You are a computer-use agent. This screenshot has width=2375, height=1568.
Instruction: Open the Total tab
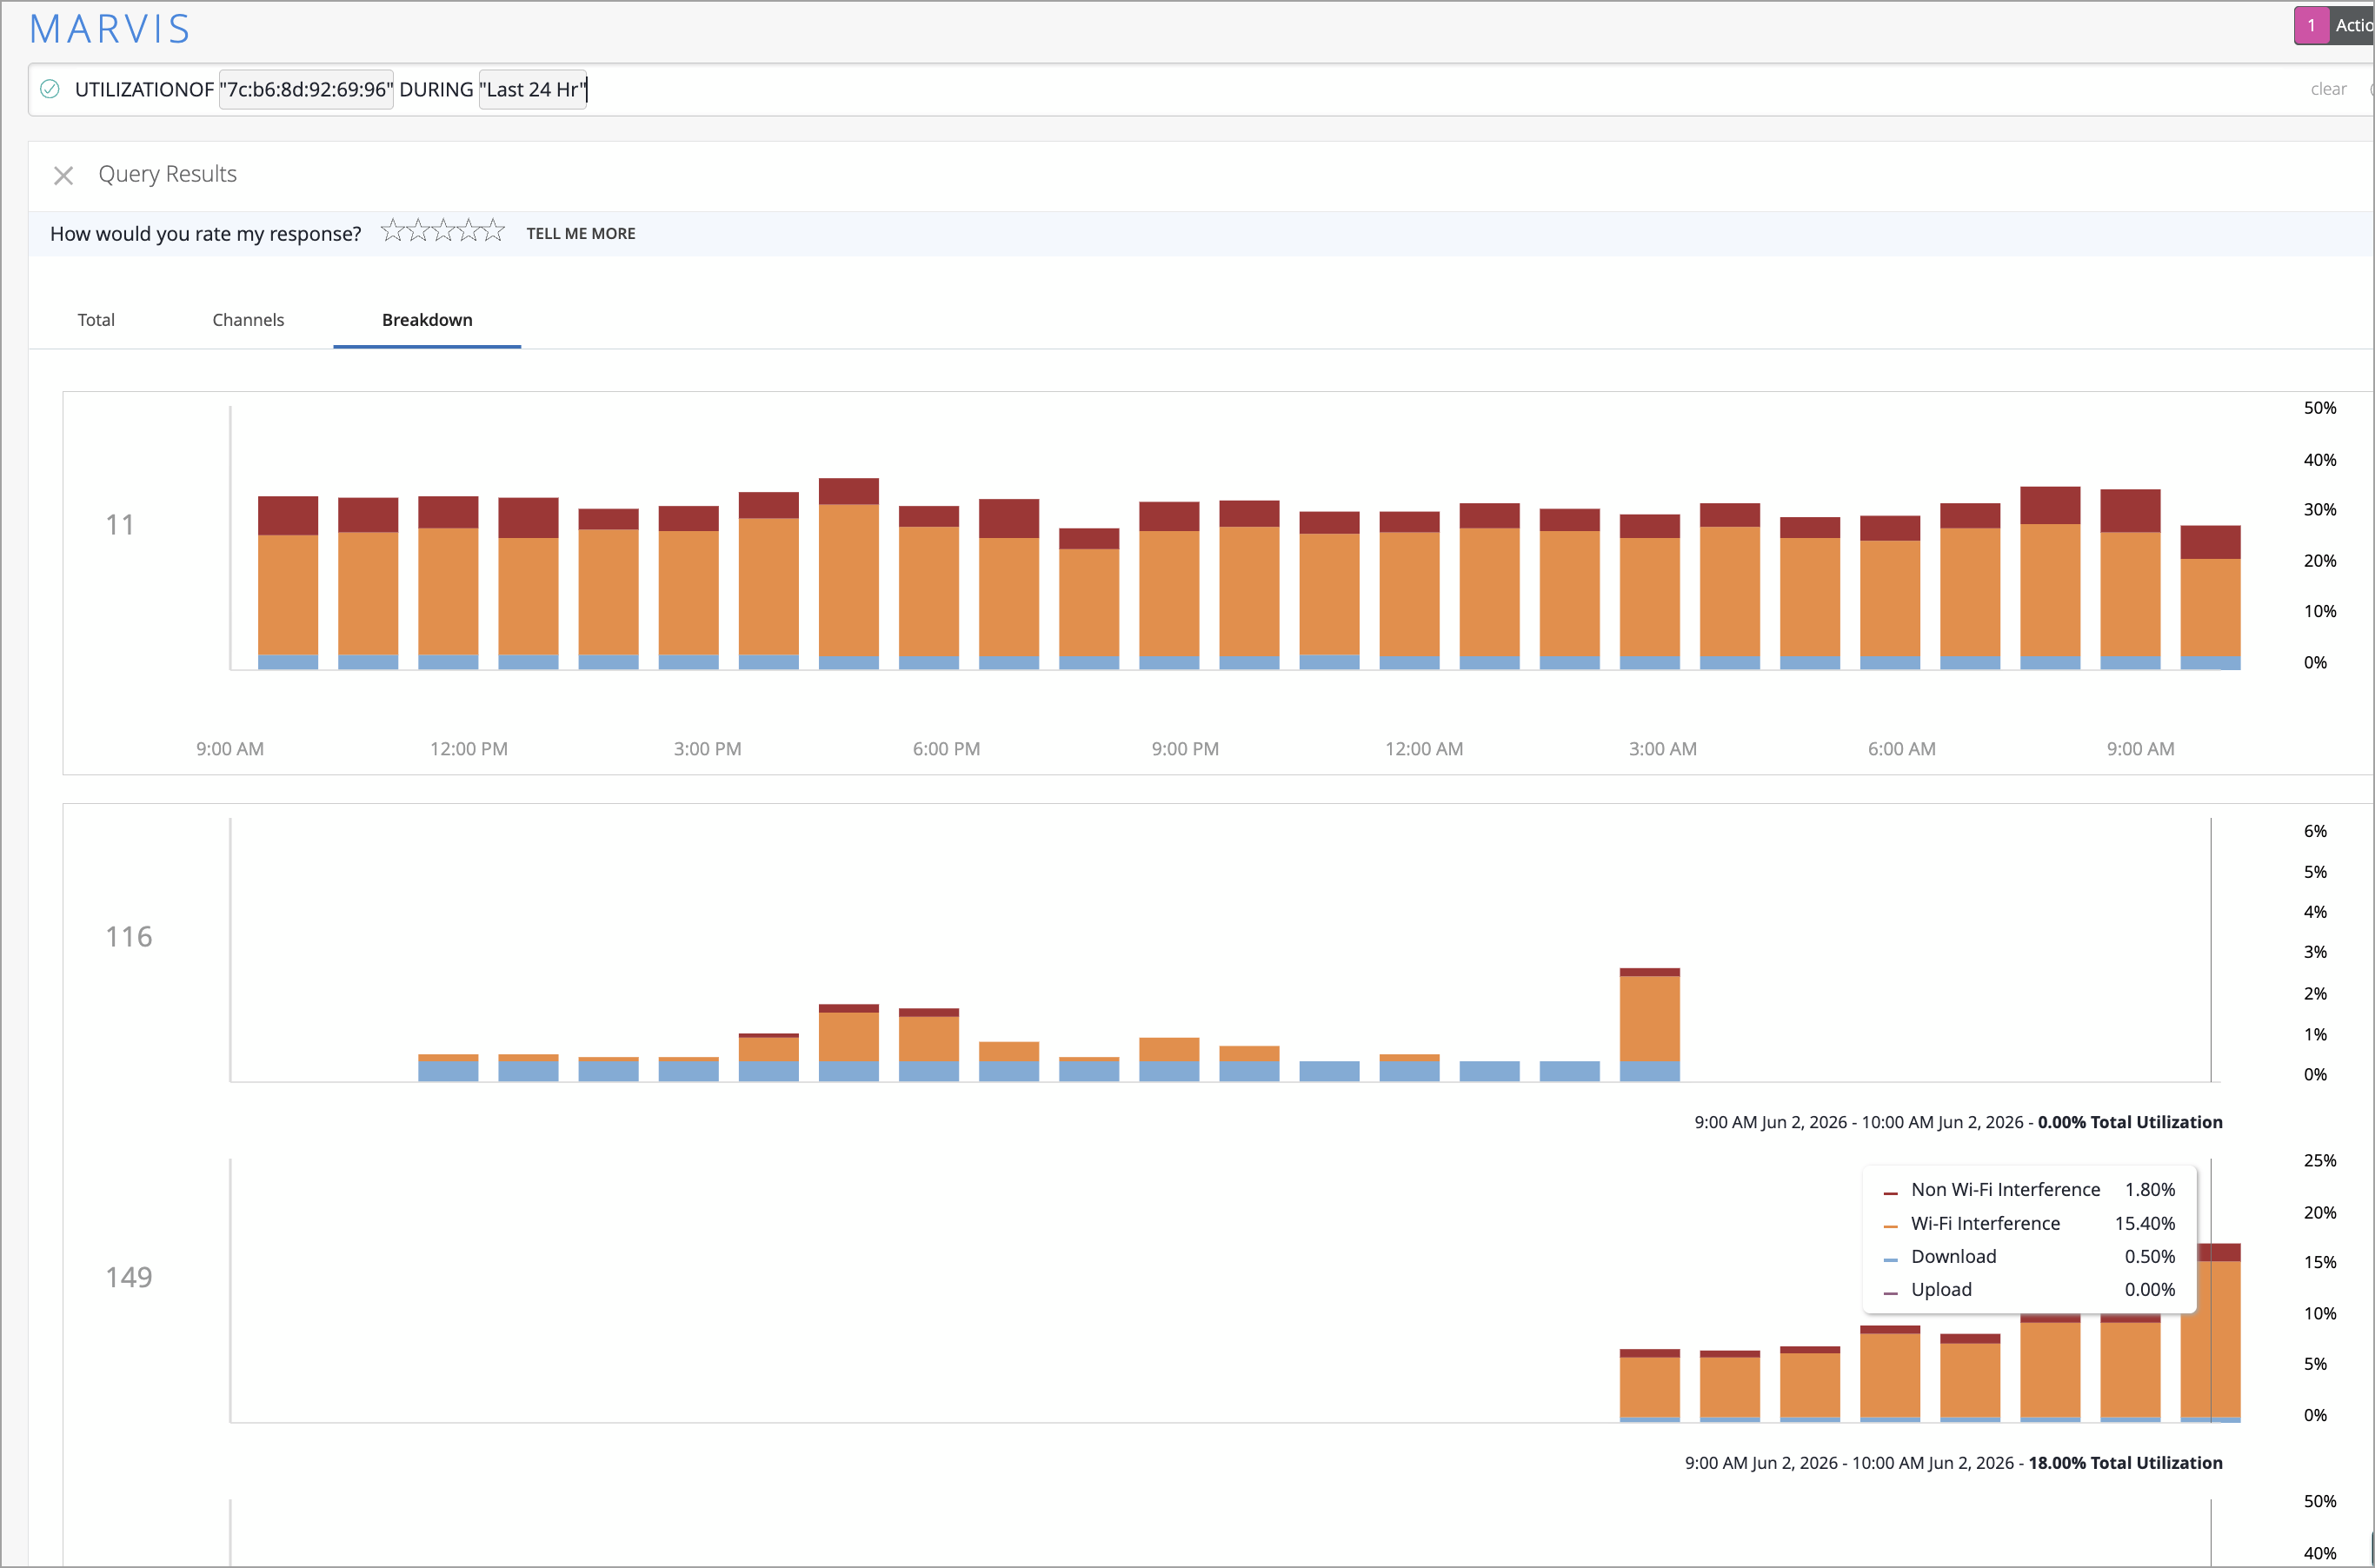click(x=96, y=320)
